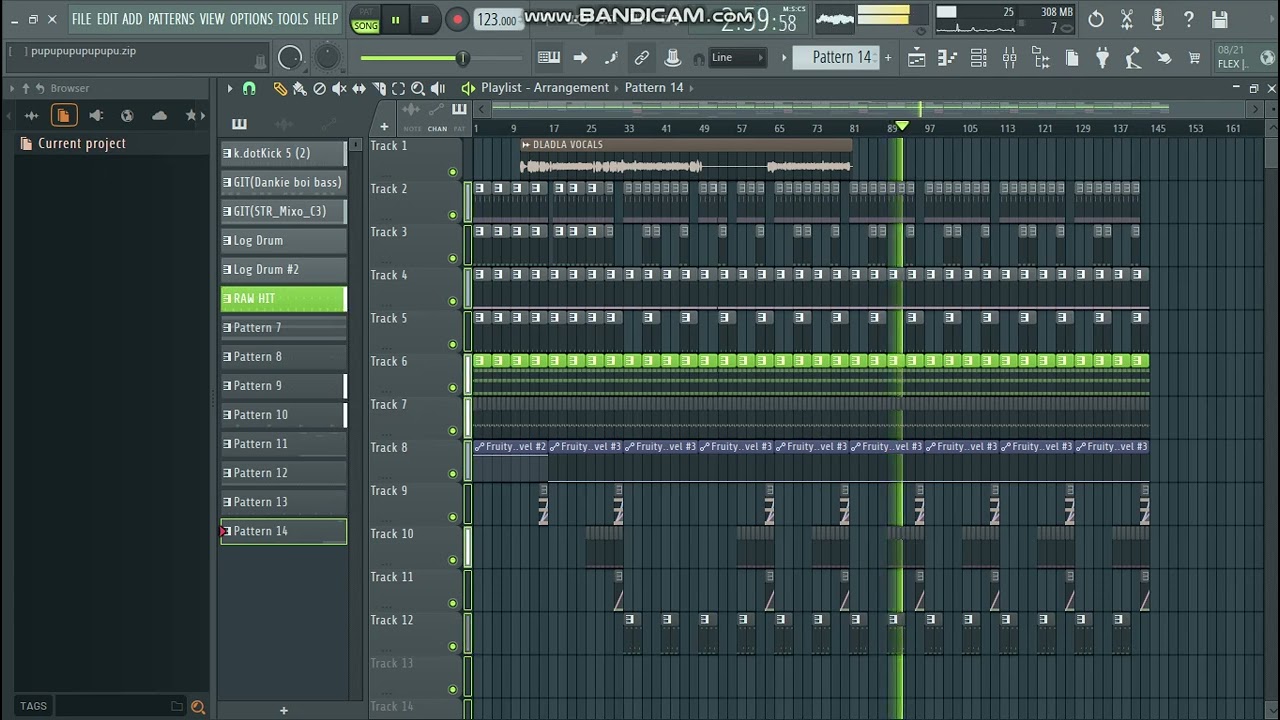This screenshot has height=720, width=1280.
Task: Switch to the starred browser tab
Action: tap(191, 116)
